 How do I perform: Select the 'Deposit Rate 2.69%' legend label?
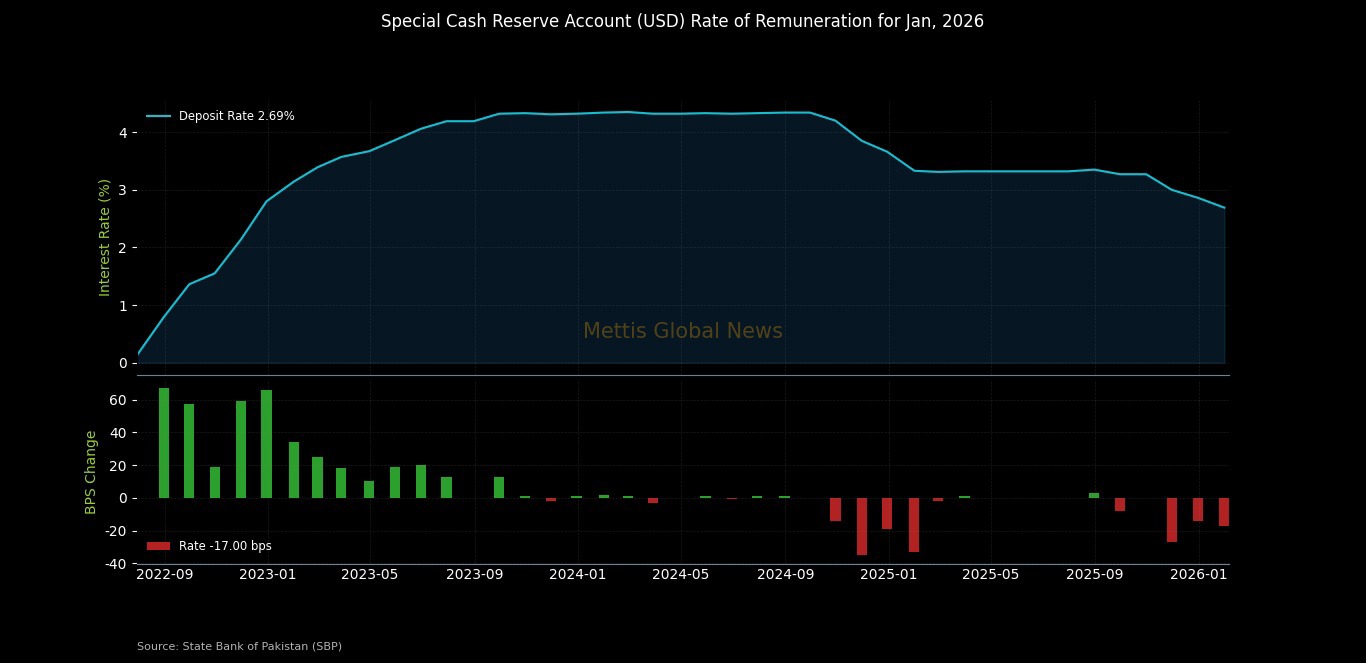coord(236,116)
